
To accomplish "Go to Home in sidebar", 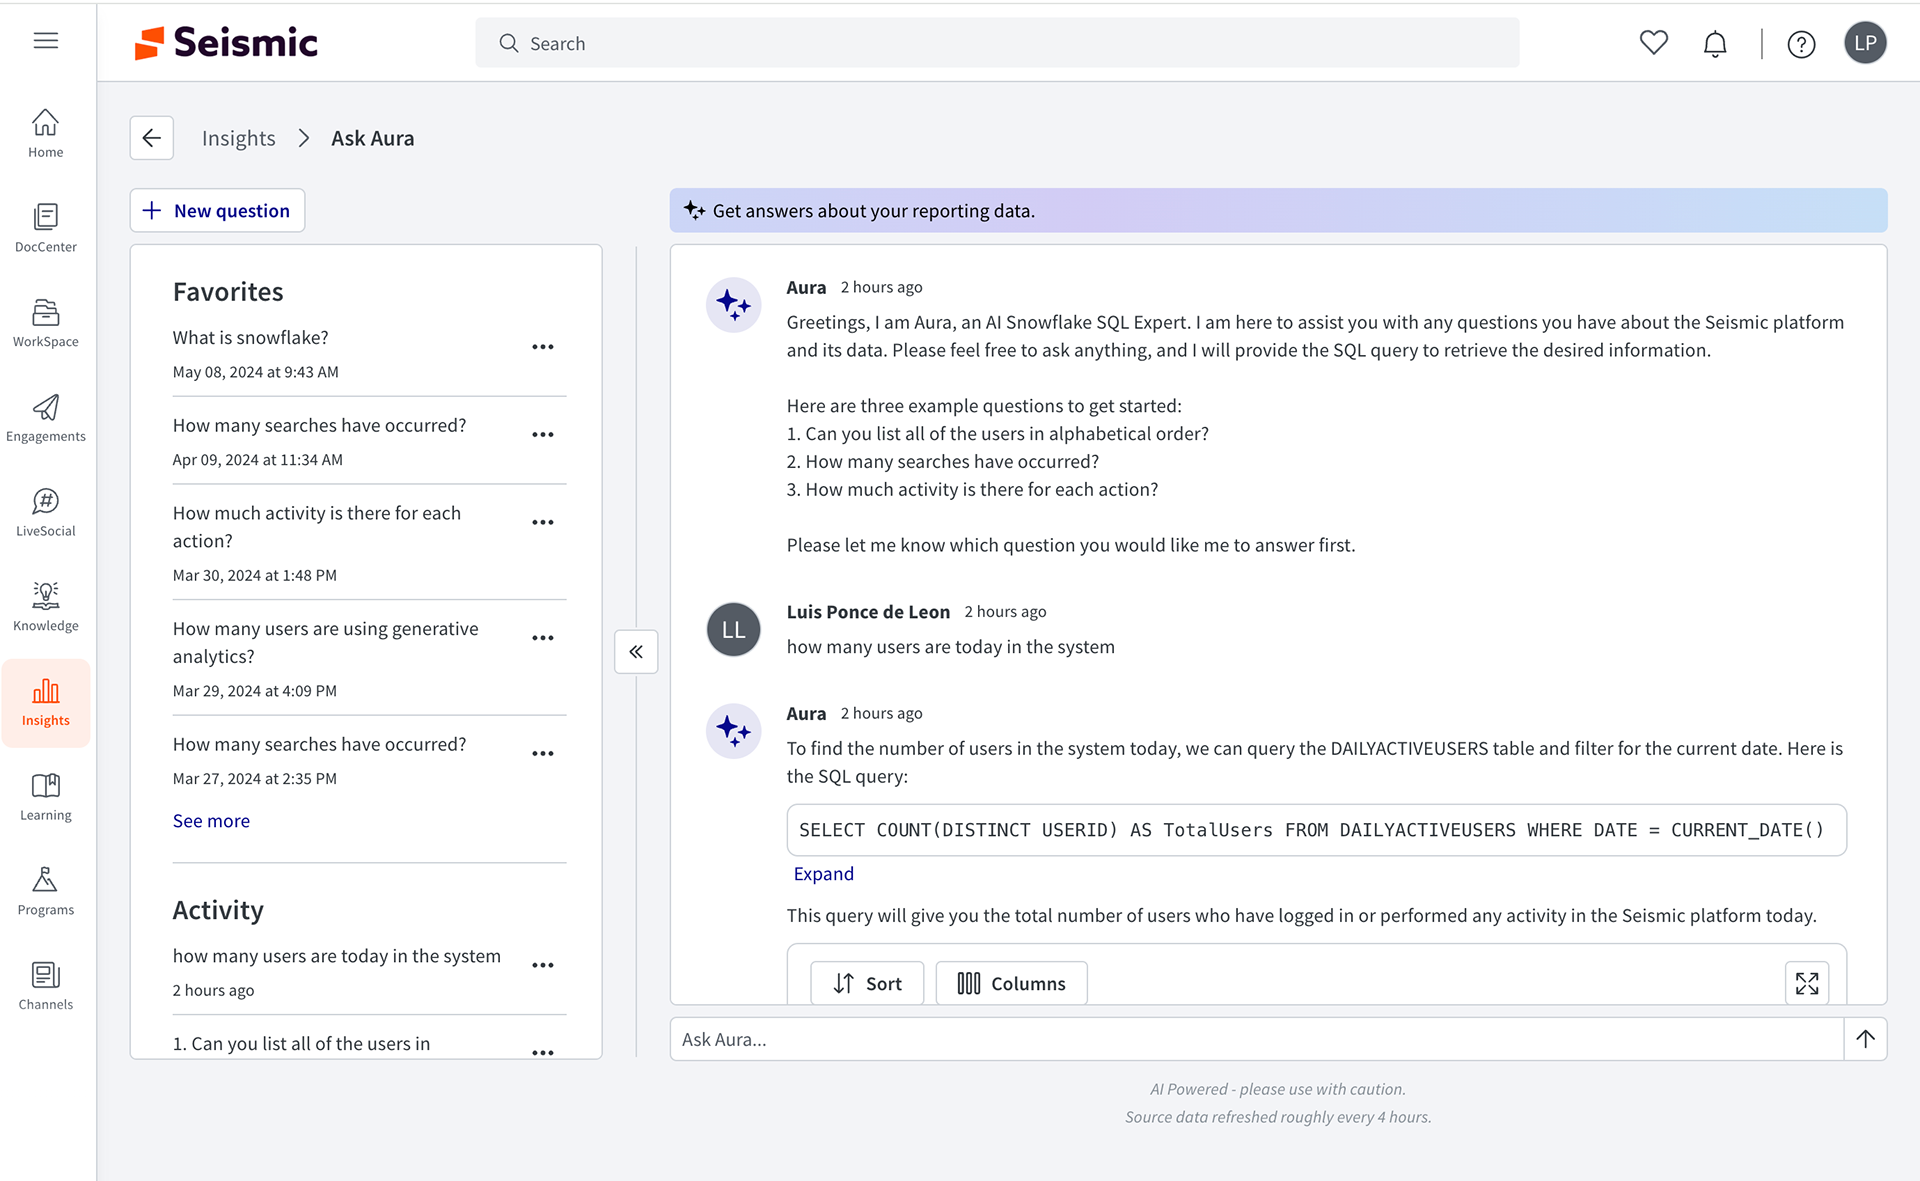I will [x=46, y=133].
